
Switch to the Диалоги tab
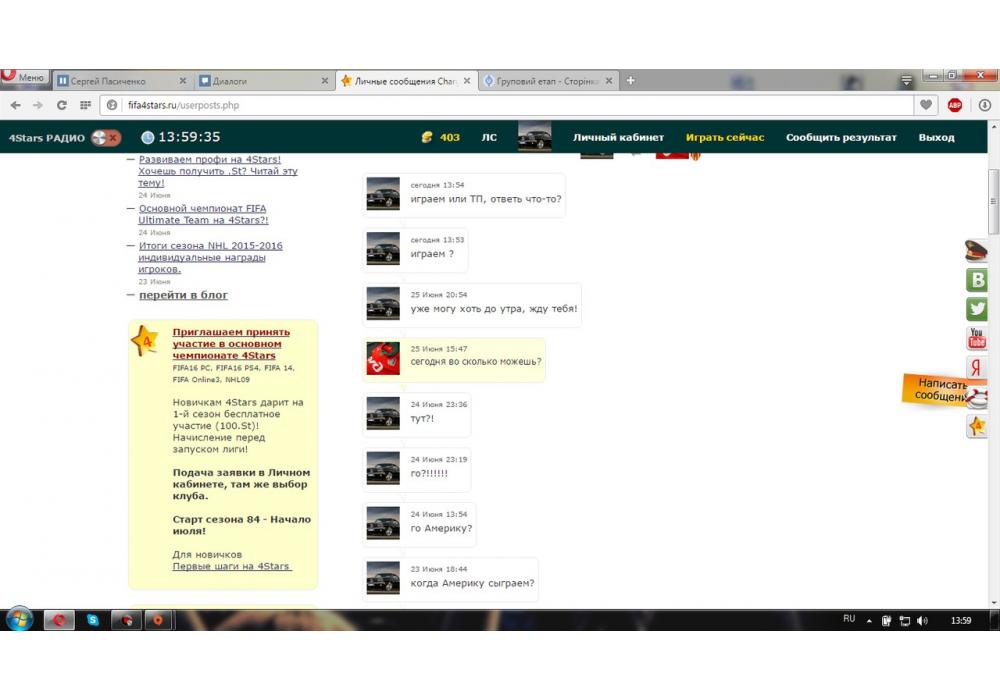click(262, 81)
